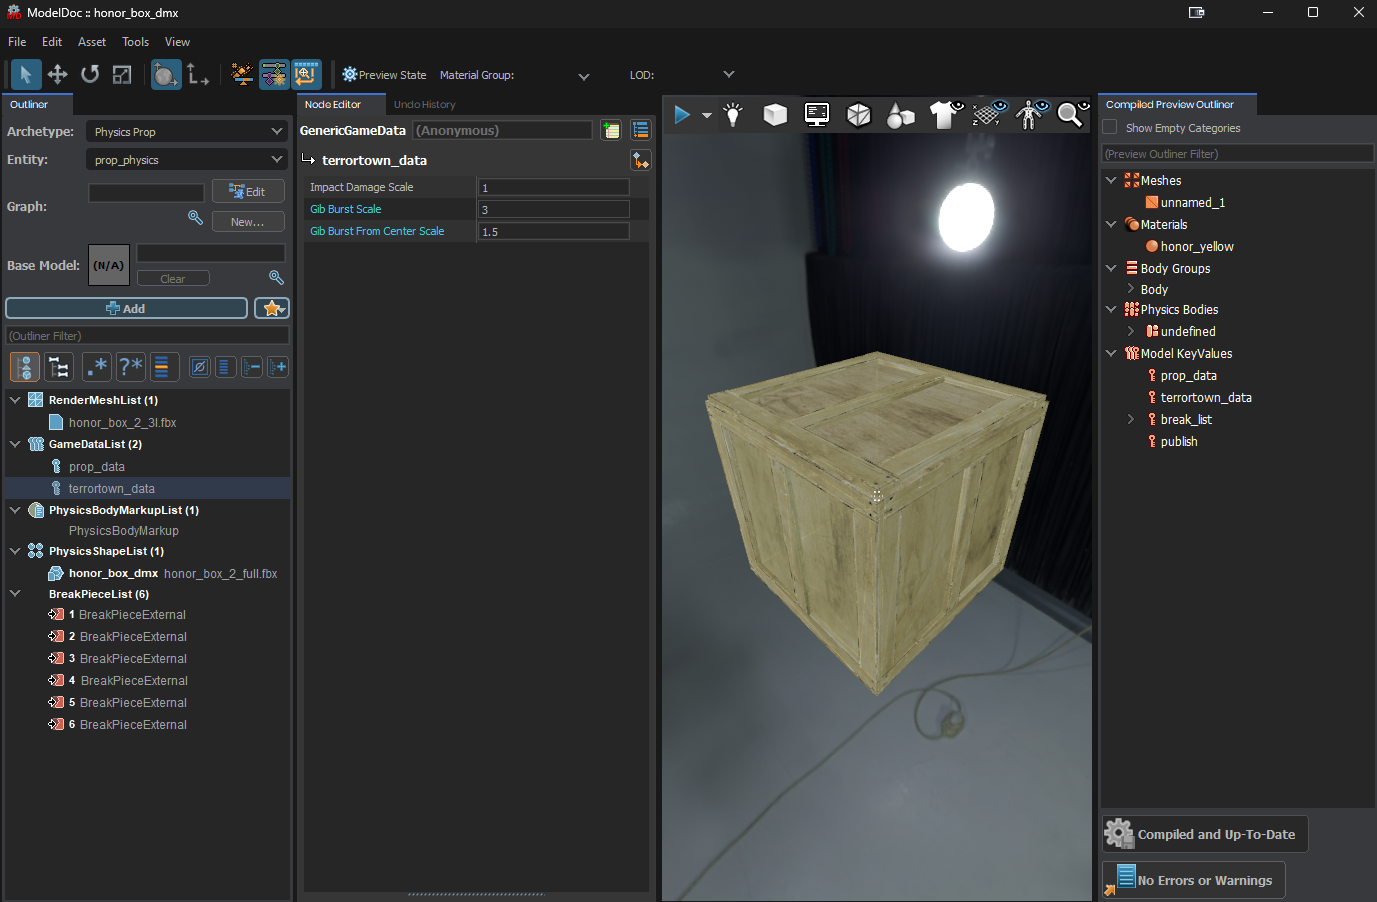Enable the Show Empty Categories checkbox
This screenshot has width=1377, height=902.
1110,128
